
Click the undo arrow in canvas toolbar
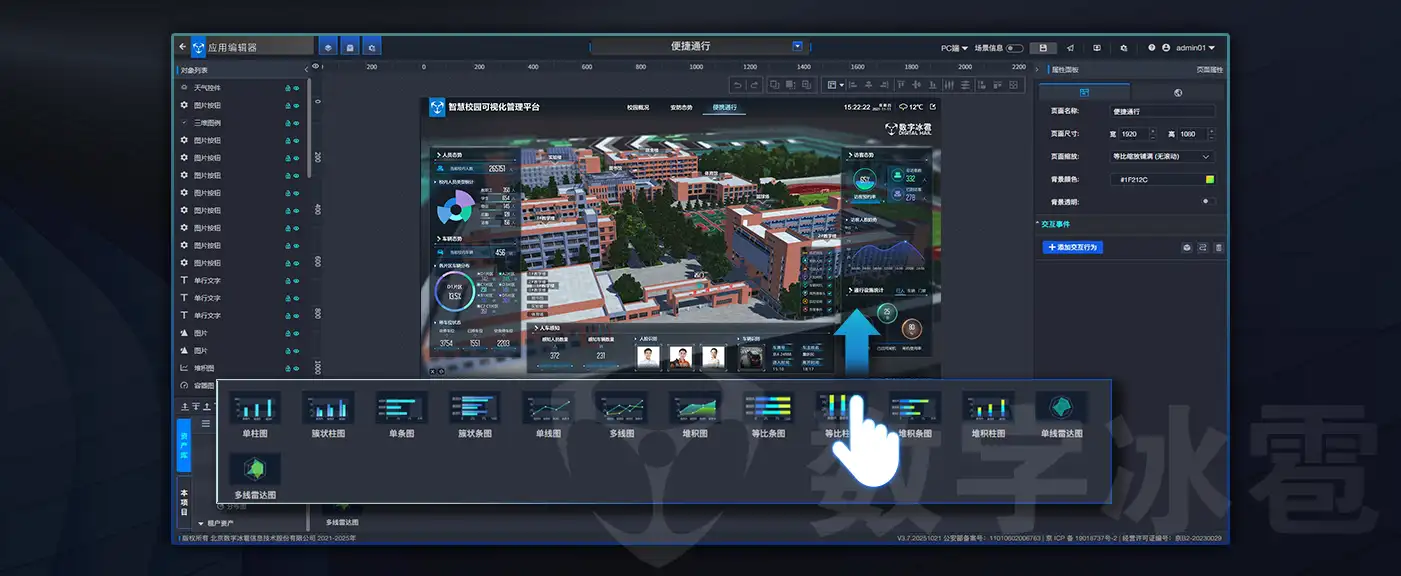[737, 85]
